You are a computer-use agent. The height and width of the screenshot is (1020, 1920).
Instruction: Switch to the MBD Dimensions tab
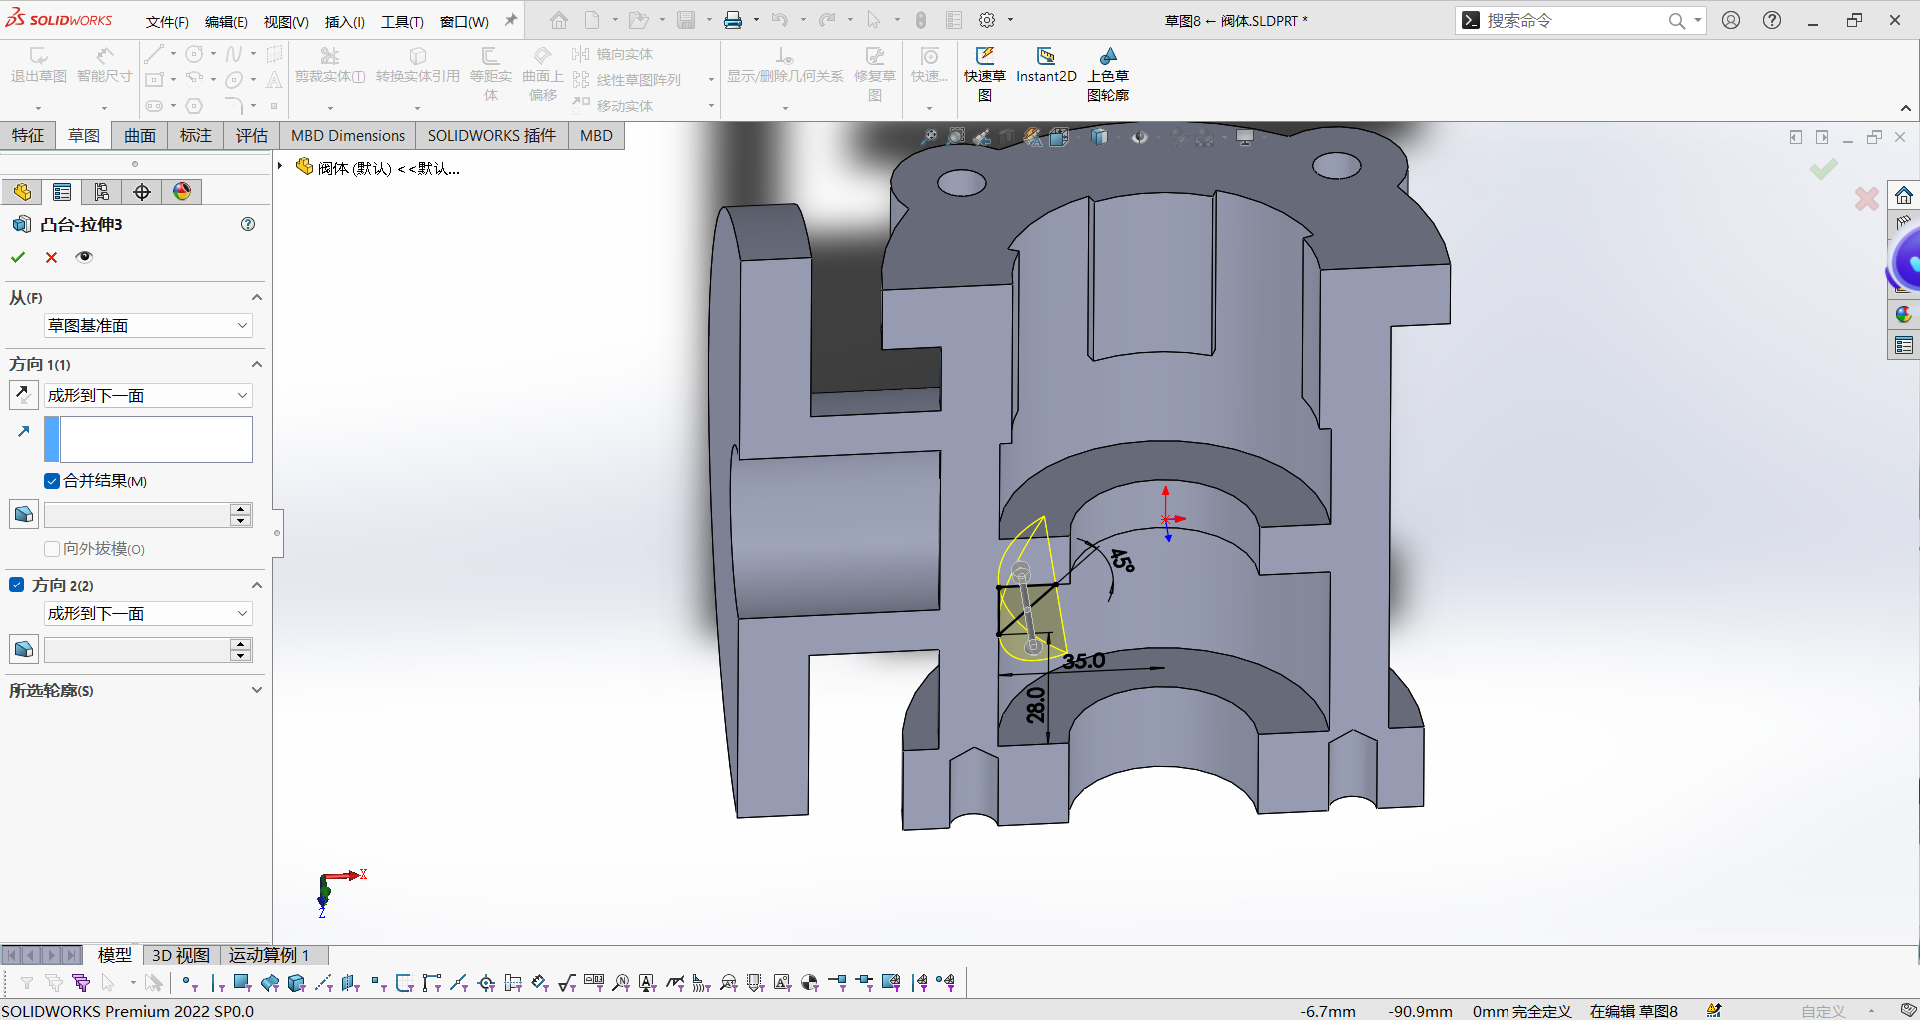348,135
